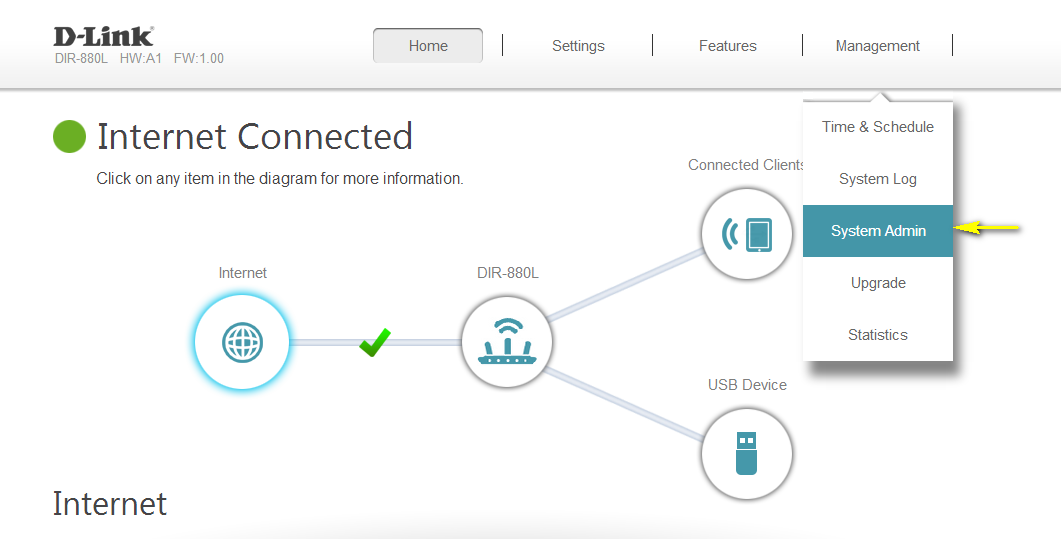1061x539 pixels.
Task: Expand the Features menu
Action: coord(728,46)
